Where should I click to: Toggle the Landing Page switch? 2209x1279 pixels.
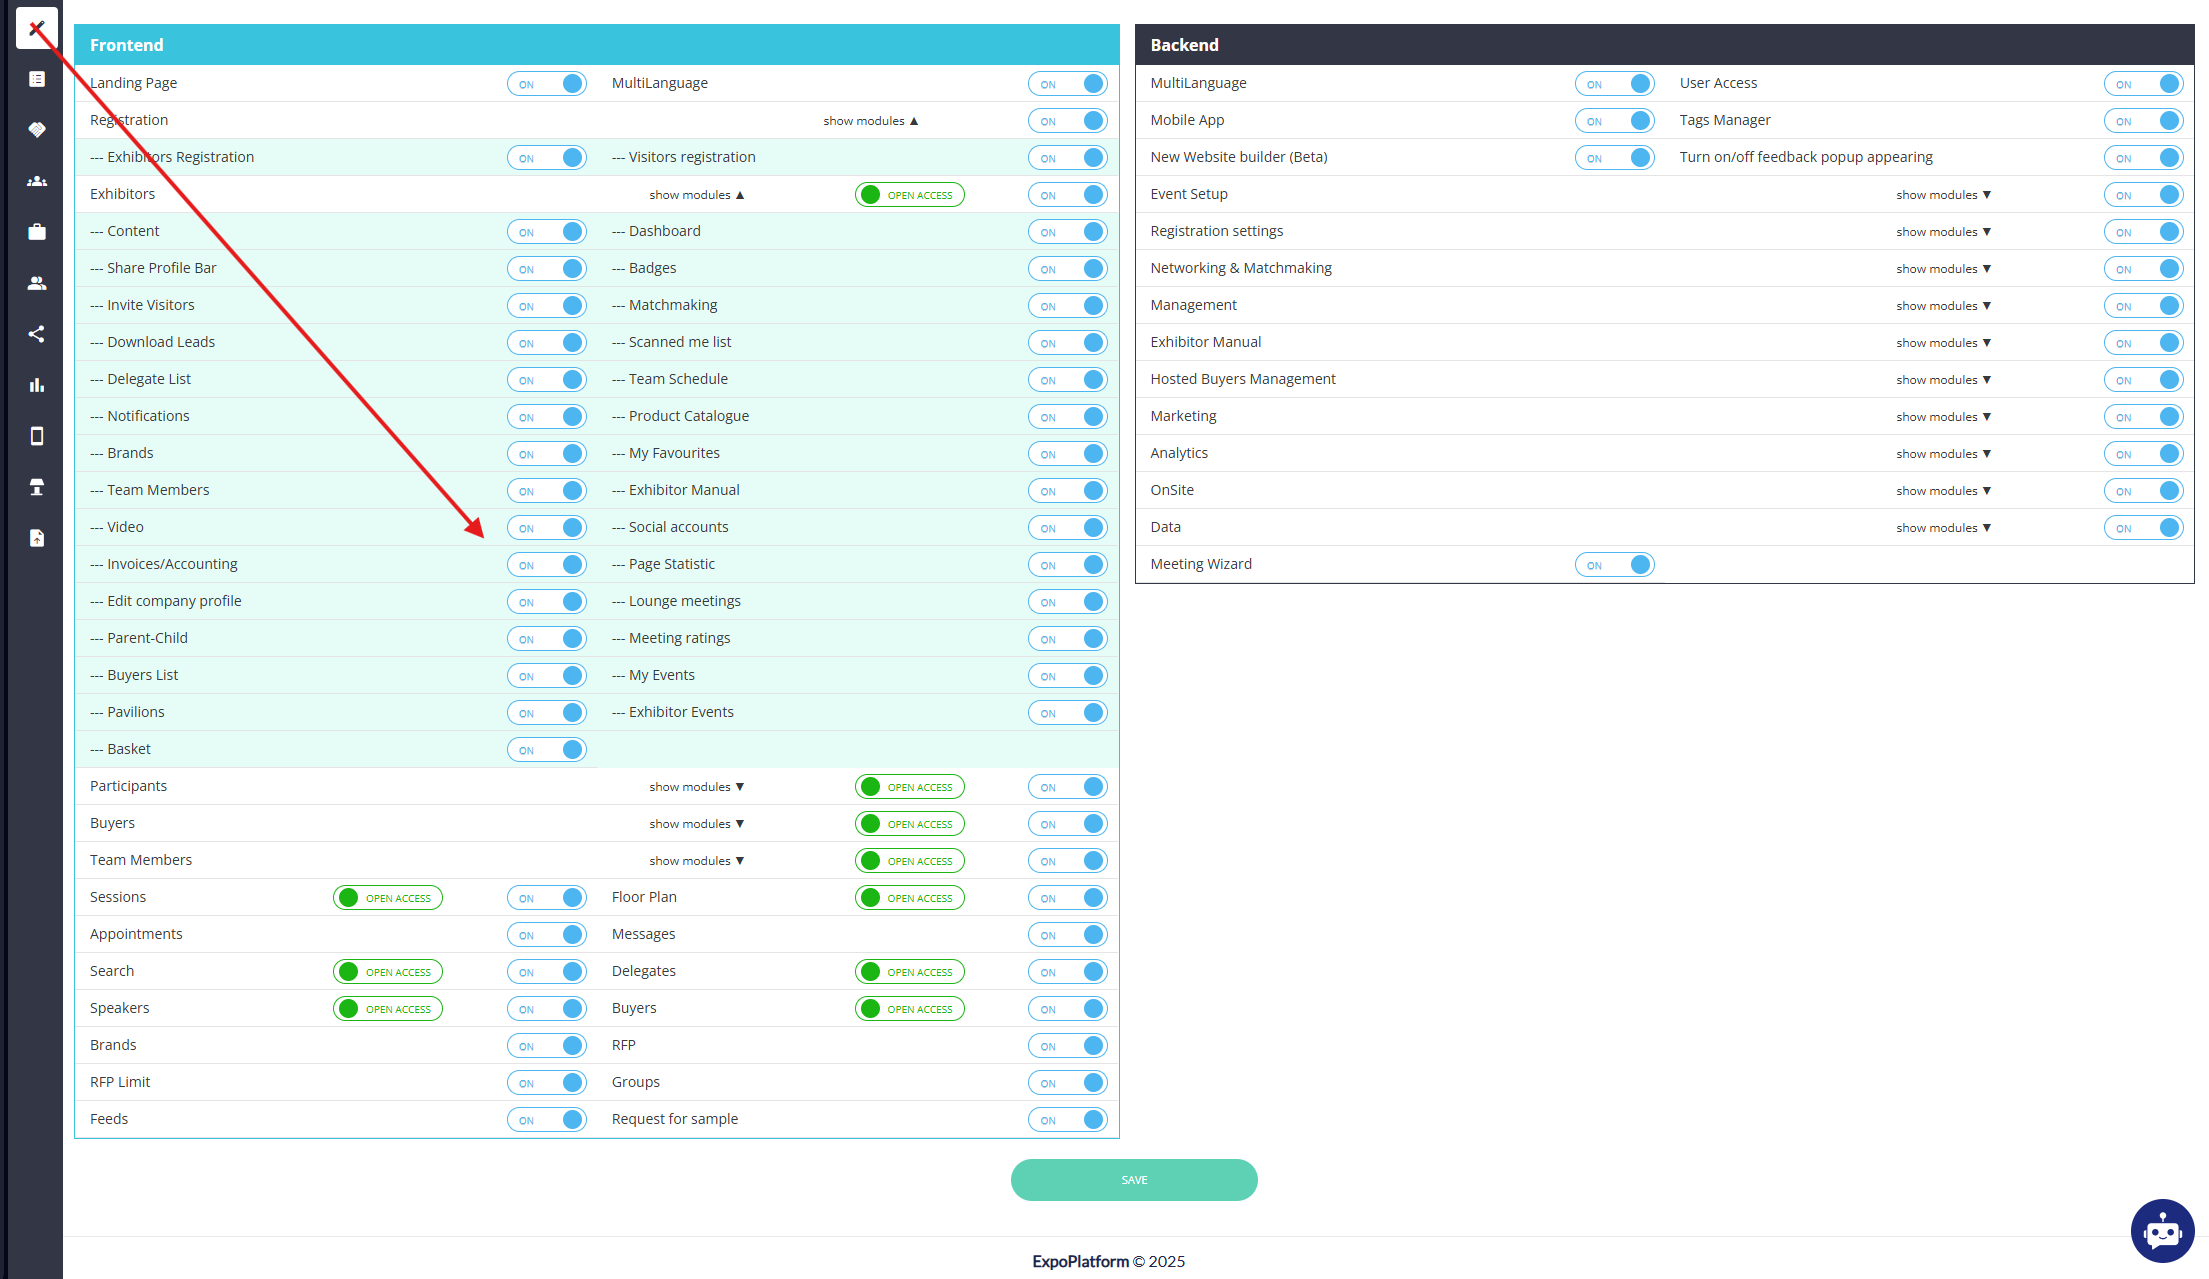[546, 84]
